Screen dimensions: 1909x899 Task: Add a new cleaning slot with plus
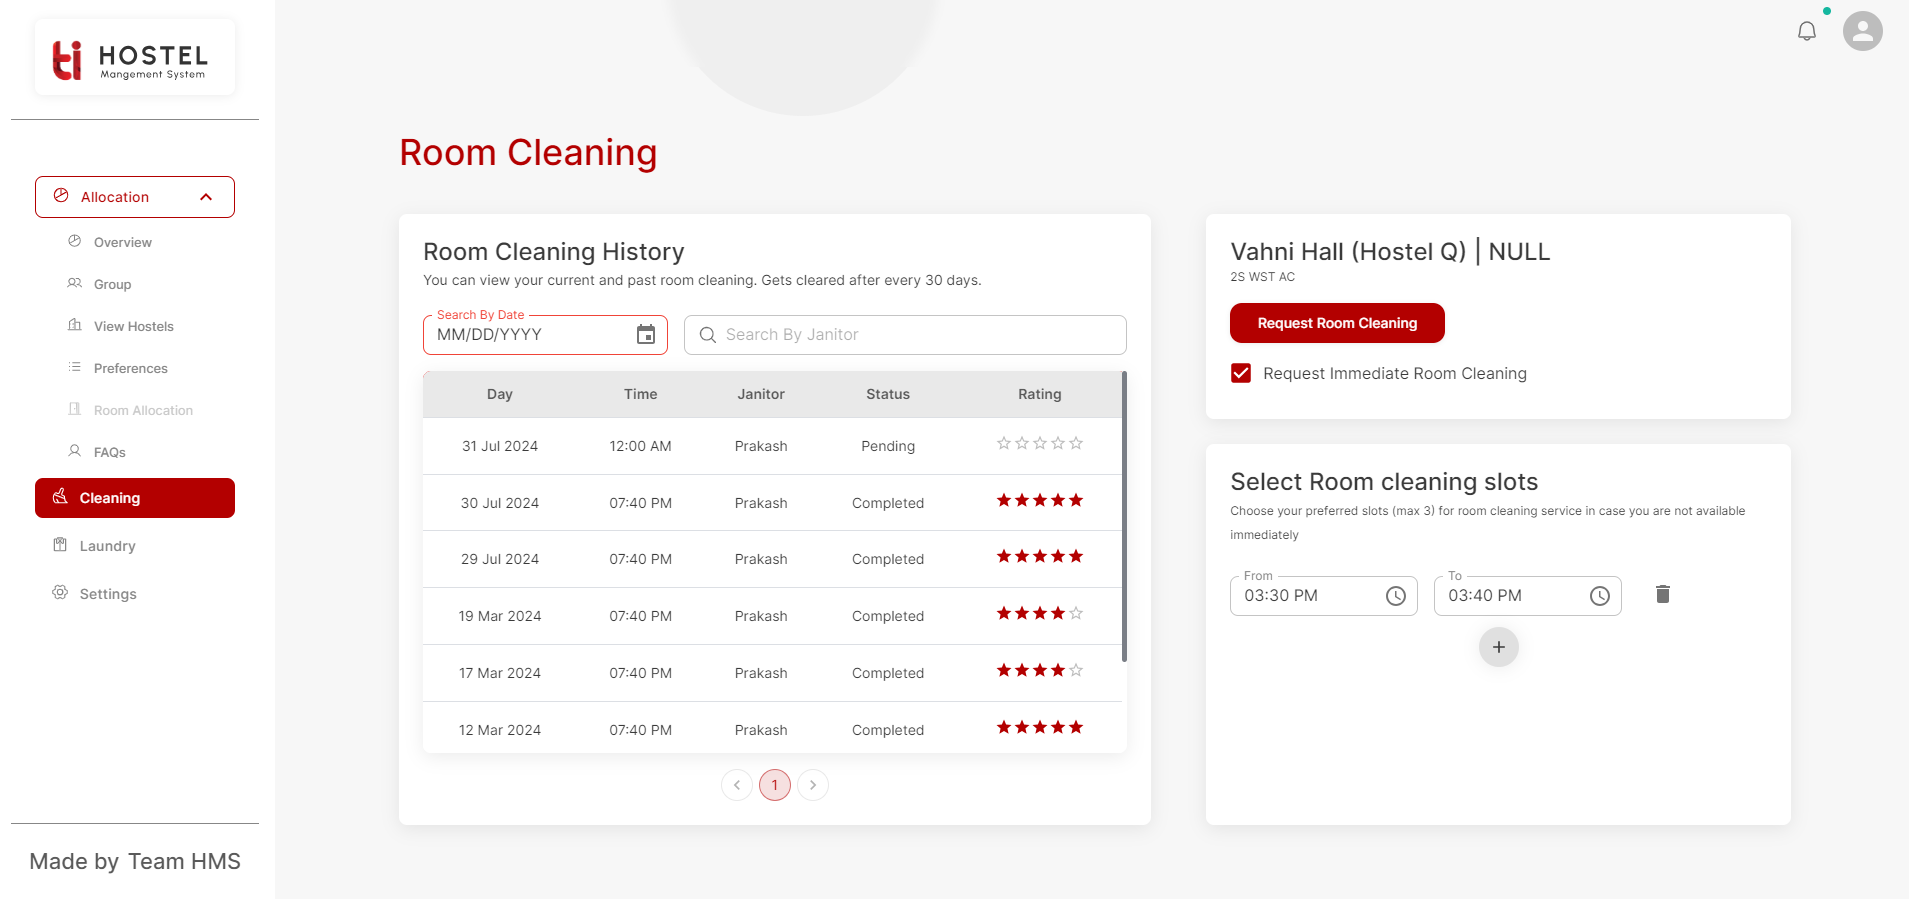1498,647
